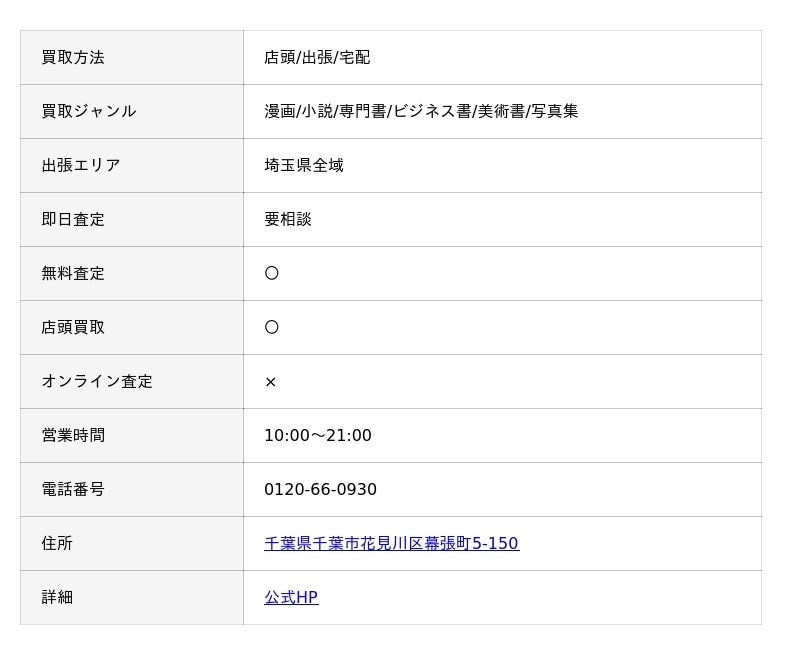Click the 住所 row label
Viewport: 800px width, 655px height.
[x=57, y=543]
